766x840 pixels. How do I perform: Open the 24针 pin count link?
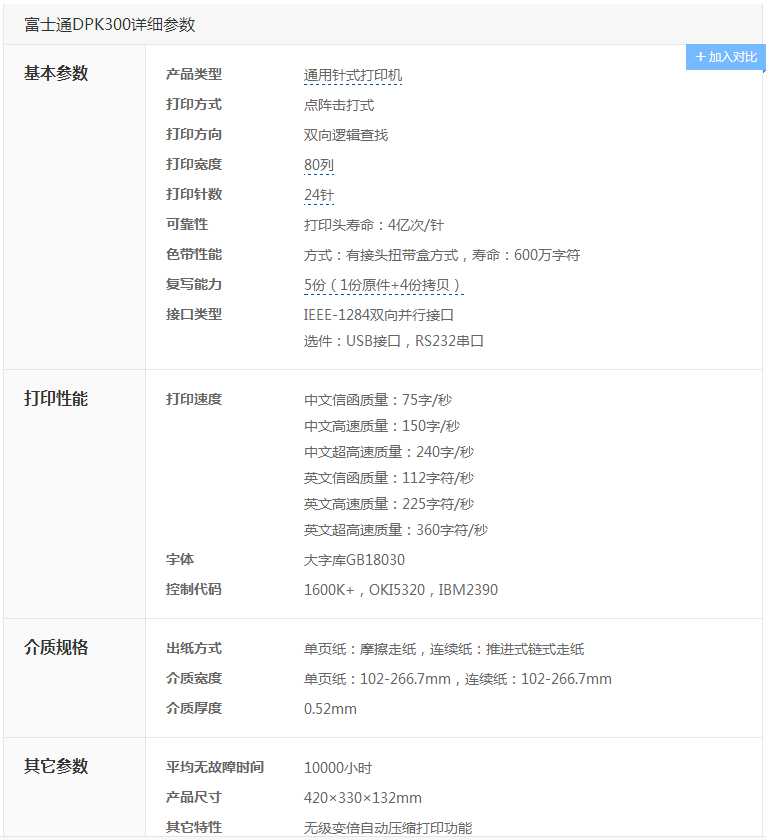pos(319,196)
